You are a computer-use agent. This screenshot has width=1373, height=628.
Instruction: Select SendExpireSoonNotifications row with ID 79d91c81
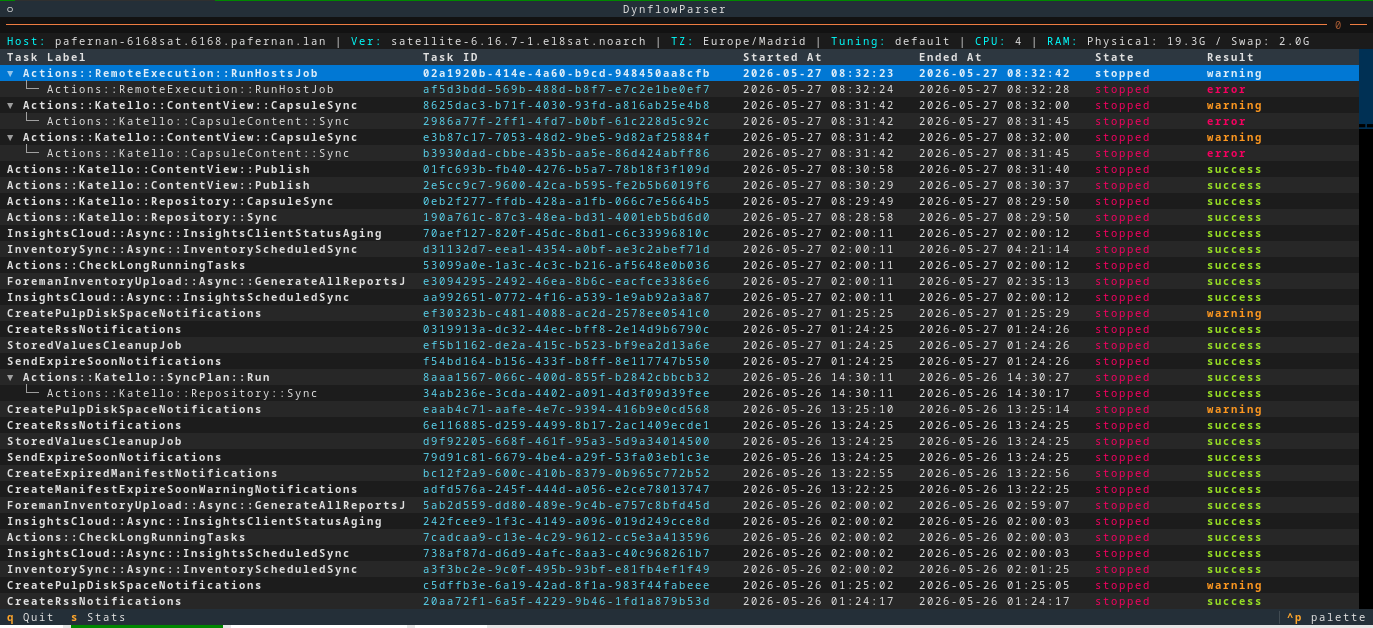(x=680, y=457)
